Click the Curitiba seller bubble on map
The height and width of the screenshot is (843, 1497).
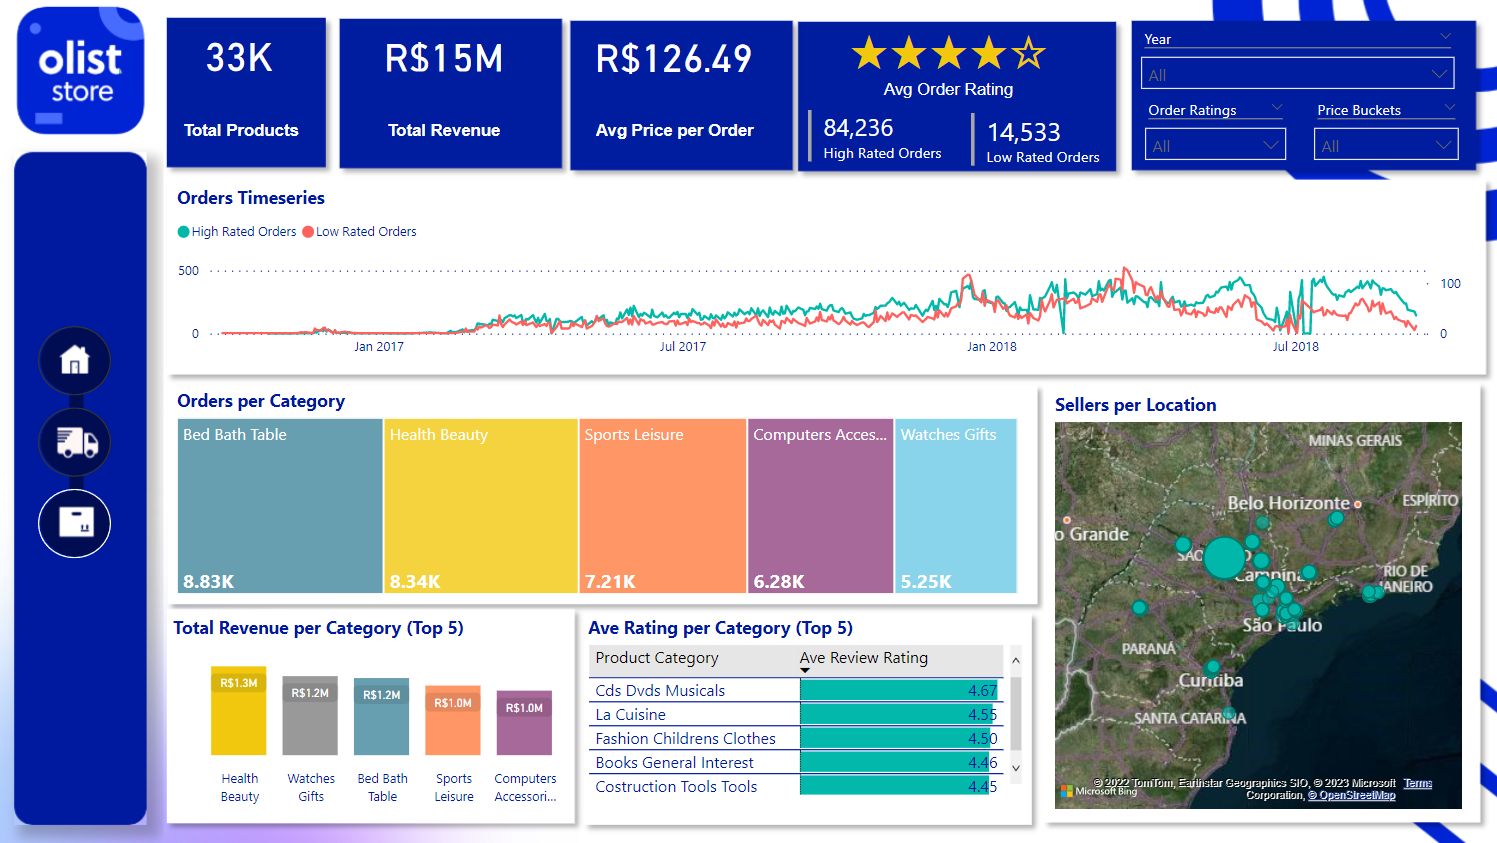(x=1212, y=667)
